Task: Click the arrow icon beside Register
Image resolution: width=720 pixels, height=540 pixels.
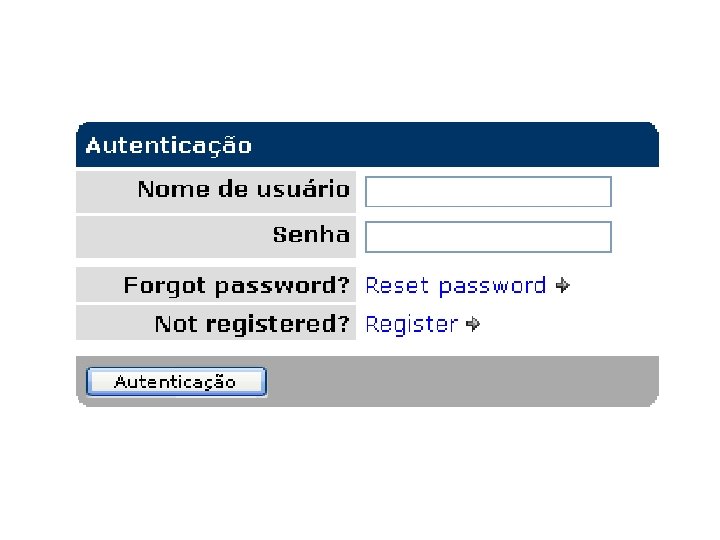Action: point(474,324)
